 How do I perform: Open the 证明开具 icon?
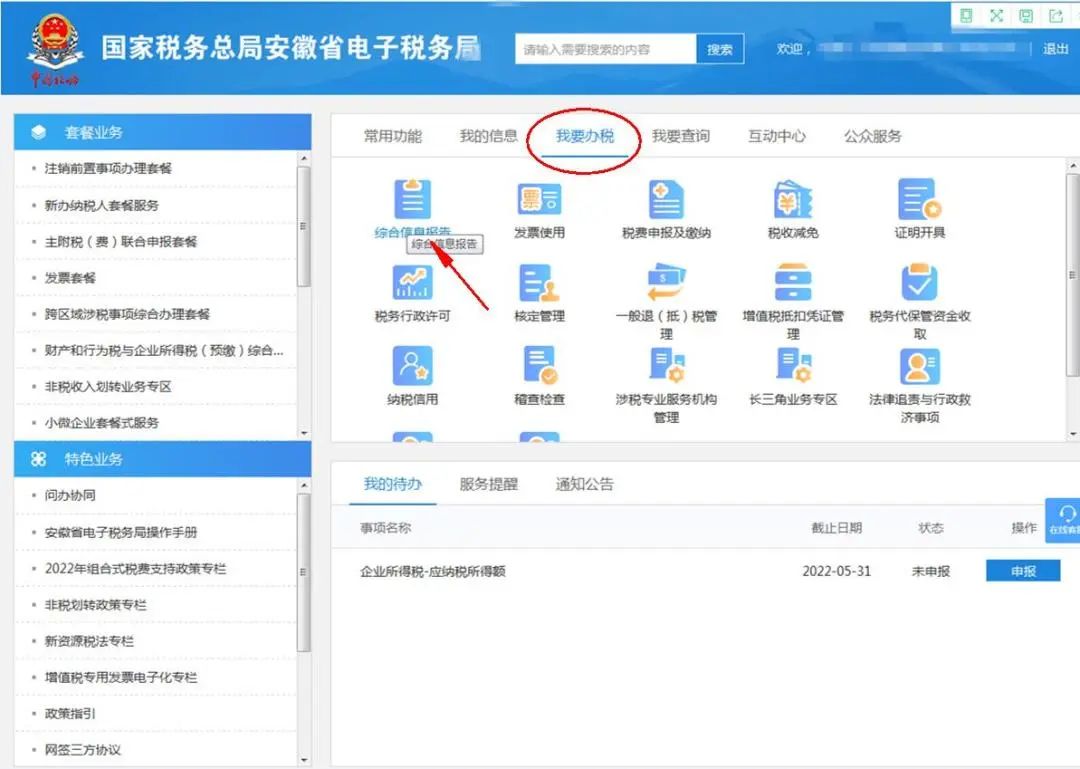click(920, 199)
